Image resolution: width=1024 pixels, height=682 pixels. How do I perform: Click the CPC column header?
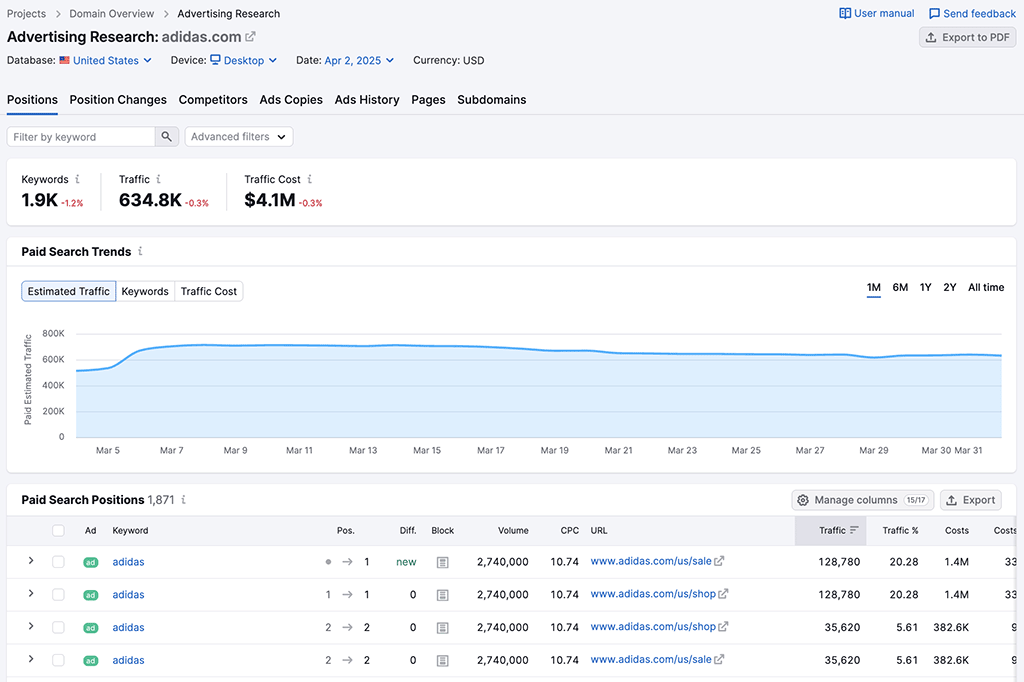(x=569, y=530)
